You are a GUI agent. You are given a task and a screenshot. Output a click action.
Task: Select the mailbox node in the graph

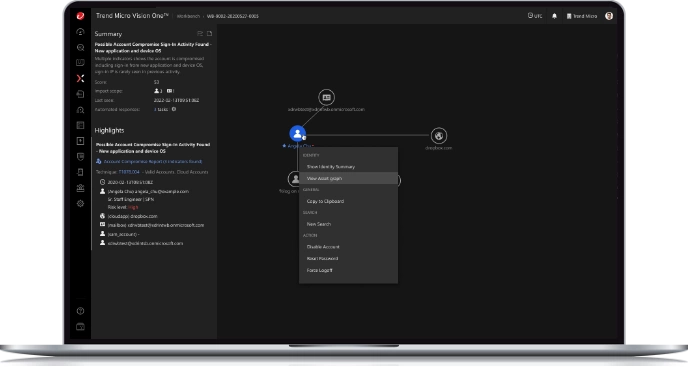click(326, 97)
